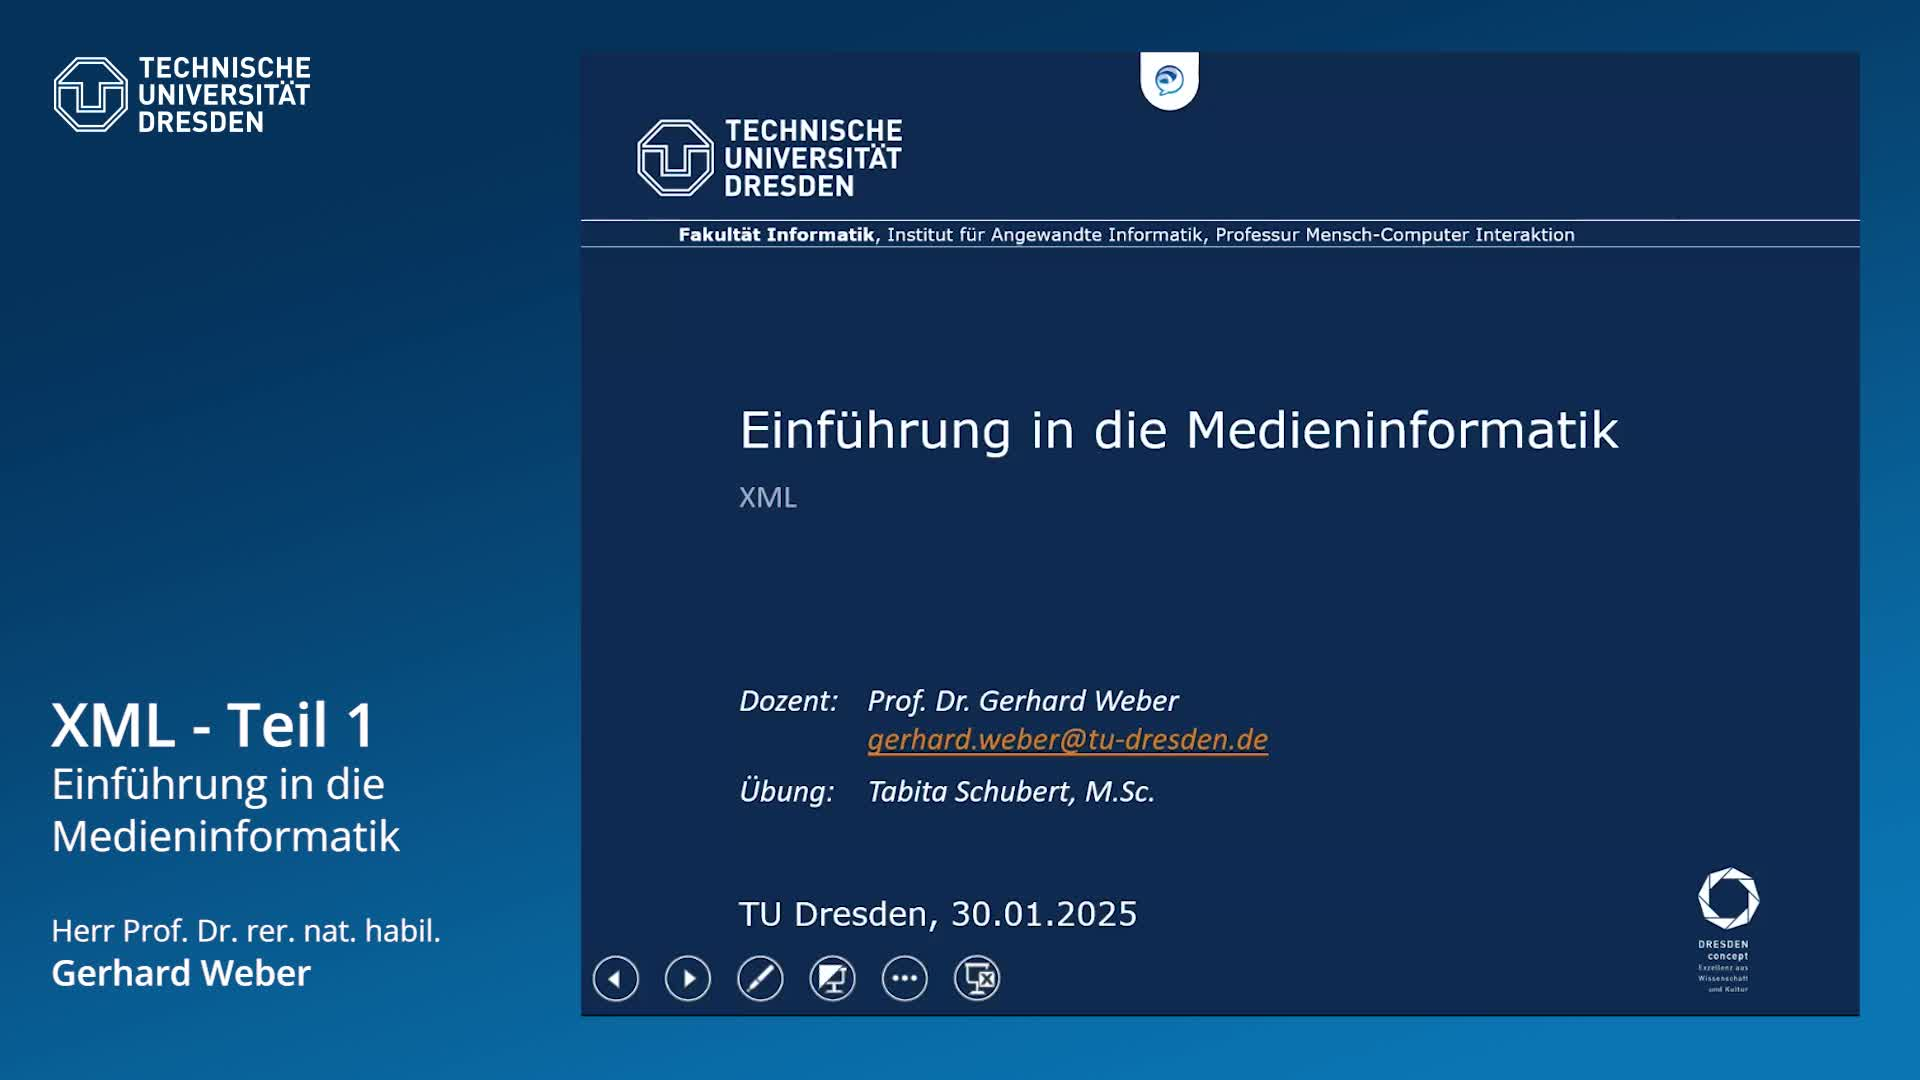Open the More slideshow options menu
Viewport: 1920px width, 1080px height.
(x=904, y=979)
